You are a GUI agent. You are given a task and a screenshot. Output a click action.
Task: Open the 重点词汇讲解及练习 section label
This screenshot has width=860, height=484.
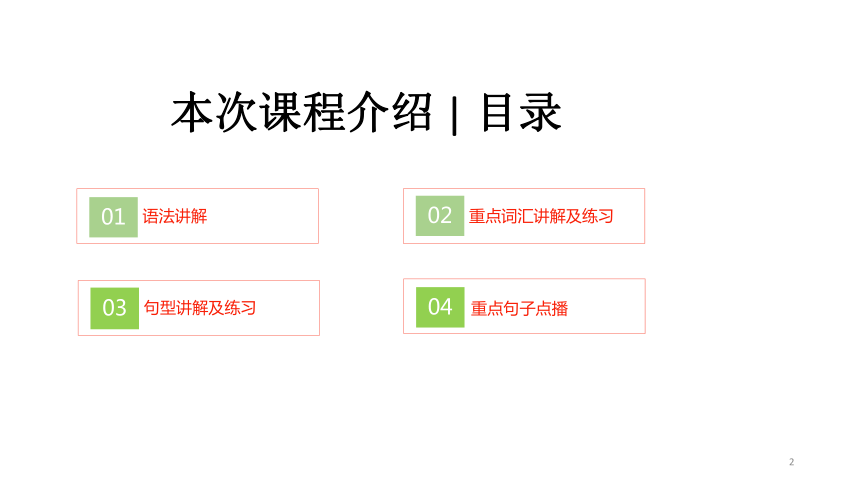tap(541, 216)
